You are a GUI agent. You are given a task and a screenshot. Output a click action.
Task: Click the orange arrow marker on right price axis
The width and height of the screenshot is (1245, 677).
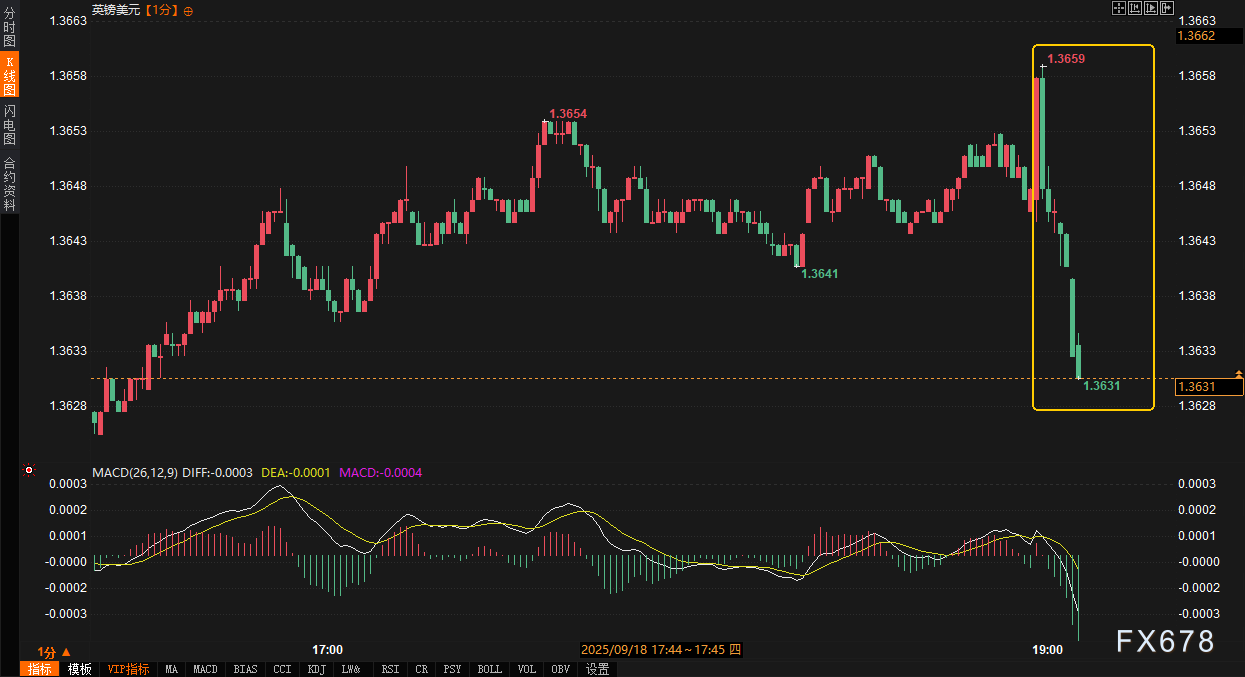coord(1239,374)
